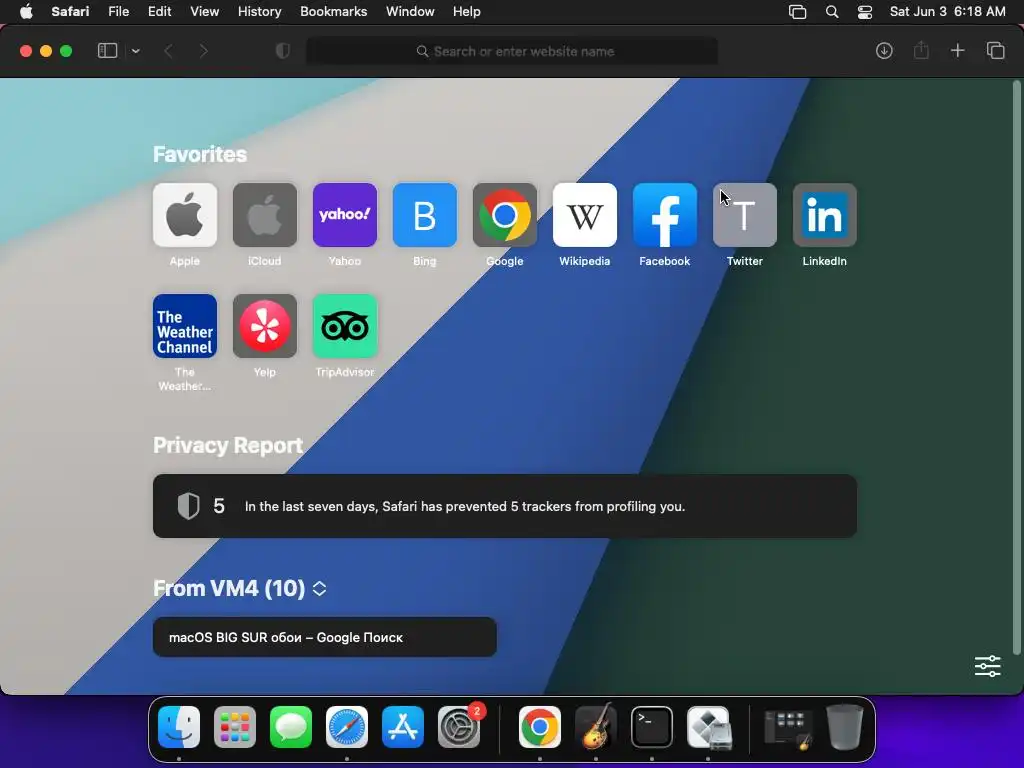Open the Facebook favorite tile
1024x768 pixels.
(665, 215)
